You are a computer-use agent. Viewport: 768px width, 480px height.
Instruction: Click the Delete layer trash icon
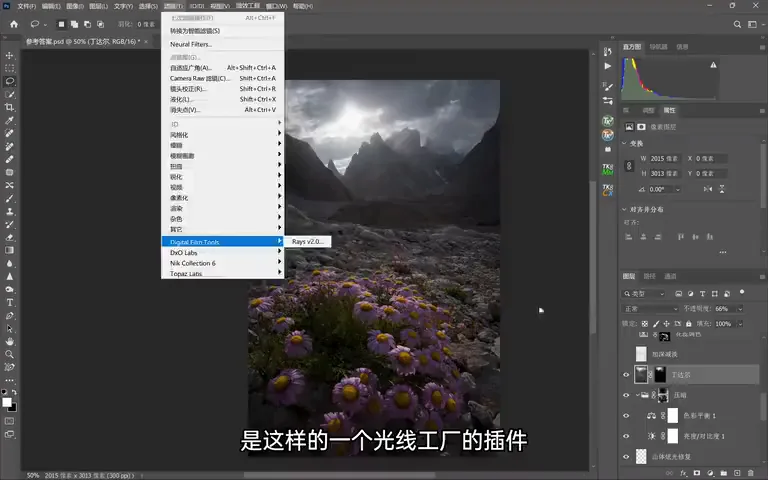[750, 473]
